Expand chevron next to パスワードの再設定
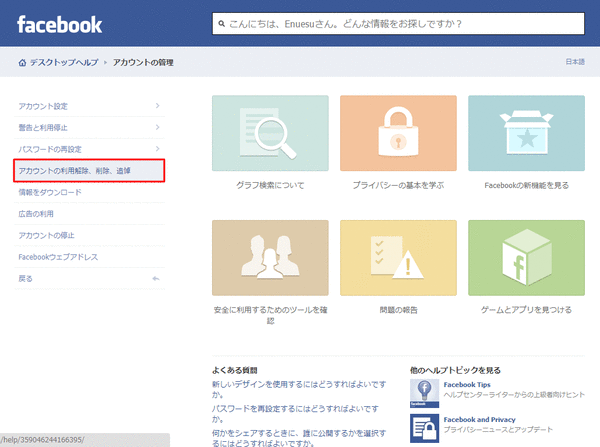This screenshot has height=447, width=600. click(157, 148)
